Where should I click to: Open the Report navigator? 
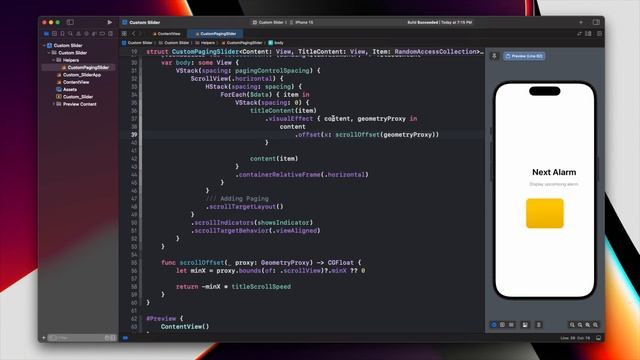[110, 33]
